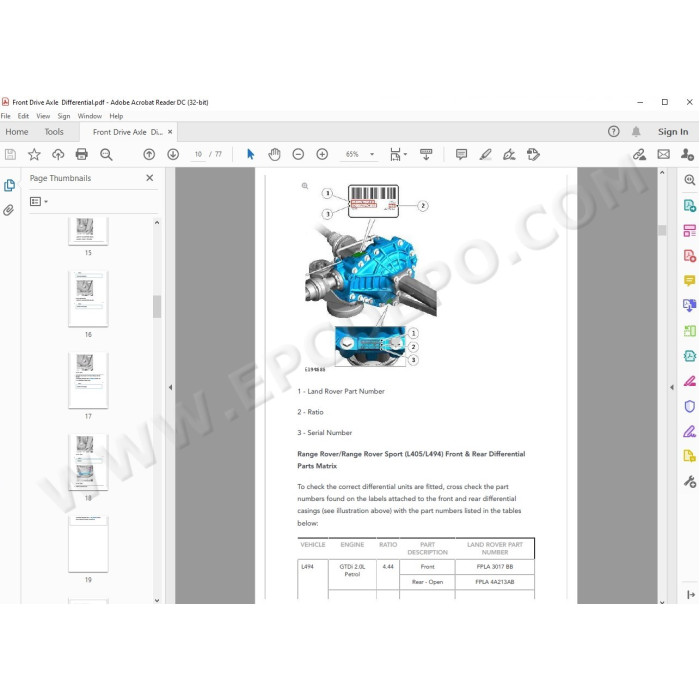Click the Share with others person icon
The image size is (700, 700).
(687, 154)
